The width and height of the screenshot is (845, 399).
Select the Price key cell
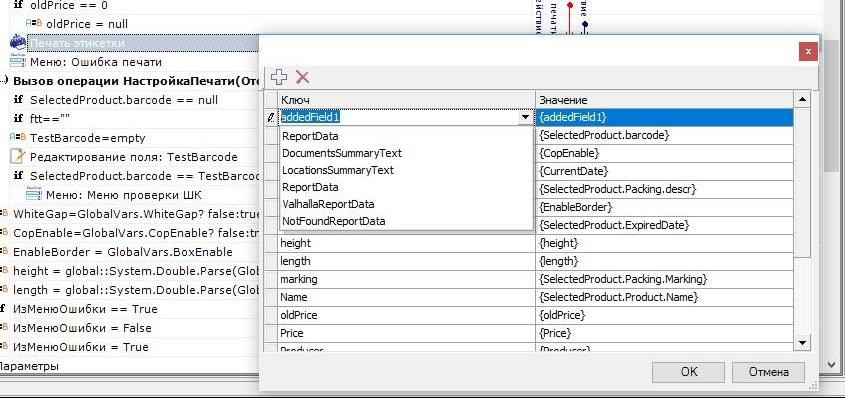[406, 333]
